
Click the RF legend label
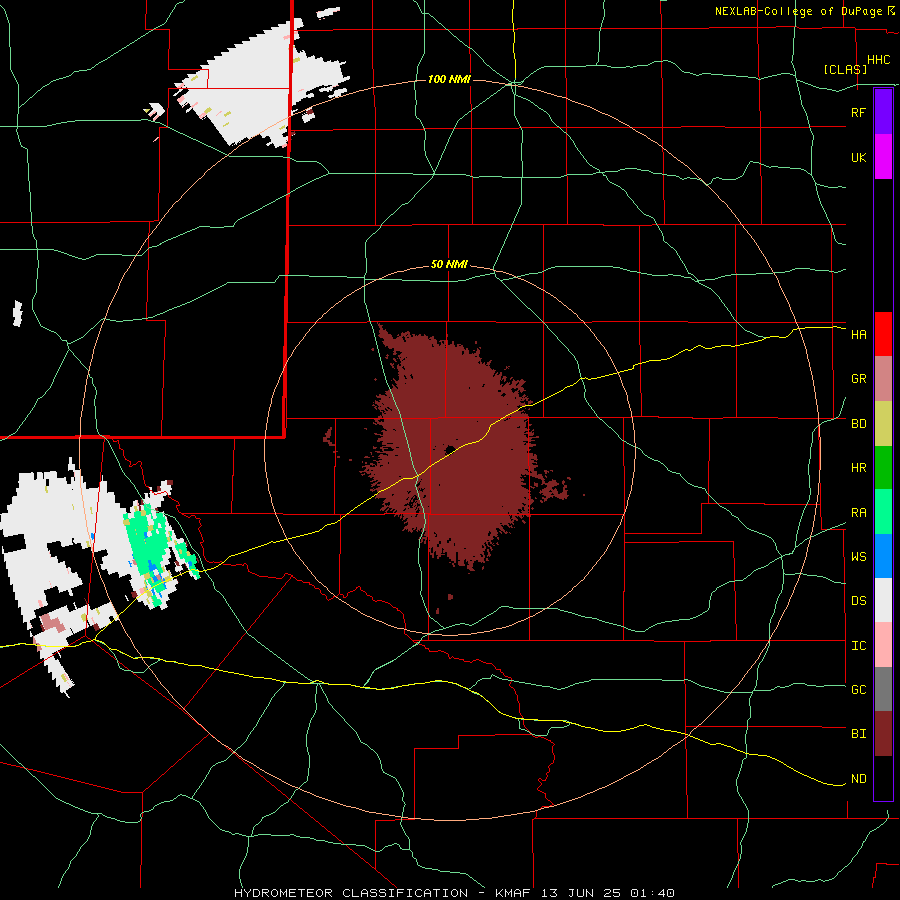tap(858, 112)
